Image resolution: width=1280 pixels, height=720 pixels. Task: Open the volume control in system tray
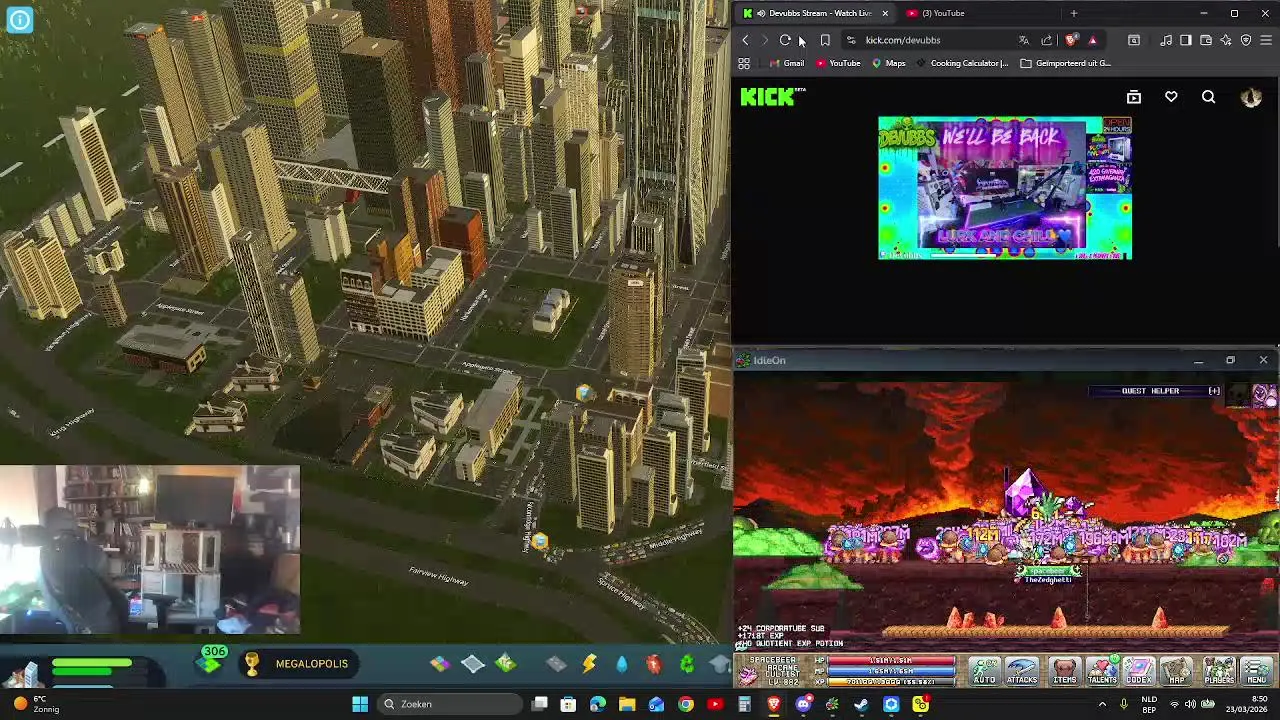[x=1192, y=704]
